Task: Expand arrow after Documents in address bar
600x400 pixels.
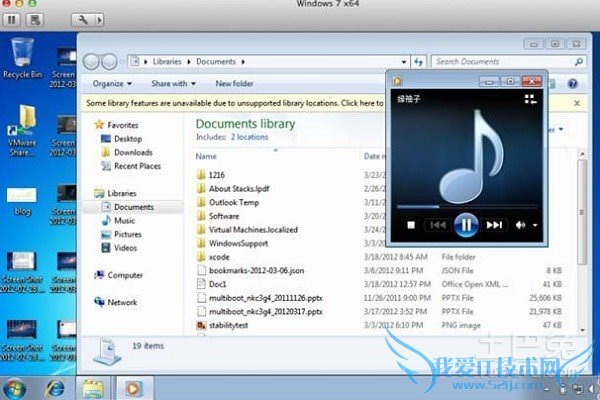Action: [243, 62]
